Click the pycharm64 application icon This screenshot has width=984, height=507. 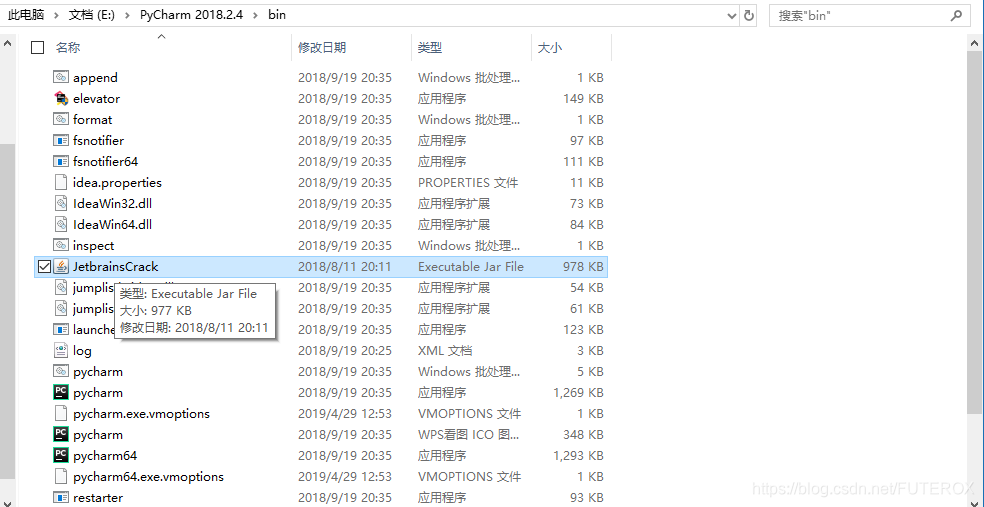coord(61,456)
